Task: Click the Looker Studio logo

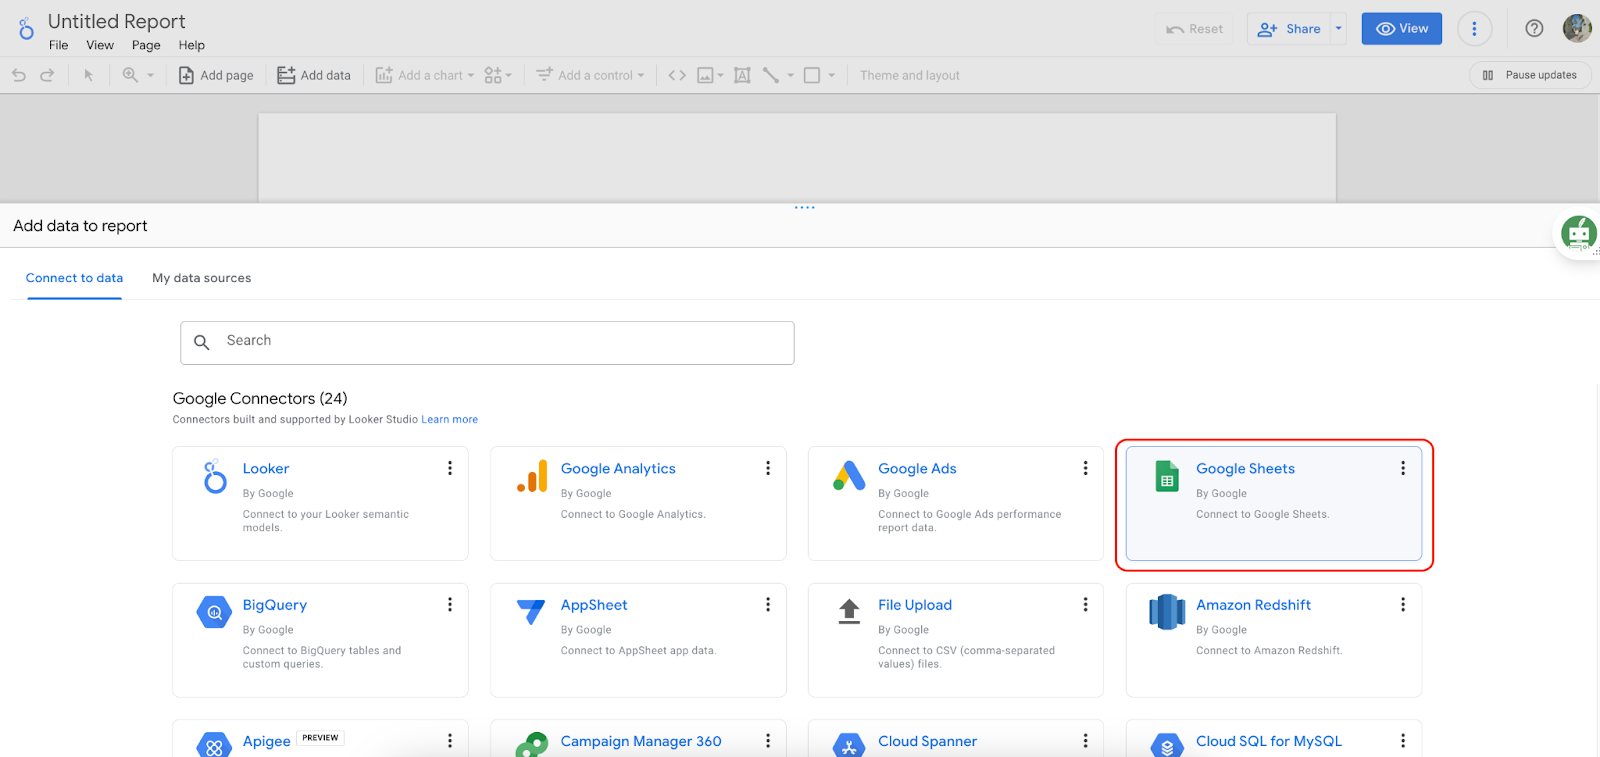Action: 26,29
